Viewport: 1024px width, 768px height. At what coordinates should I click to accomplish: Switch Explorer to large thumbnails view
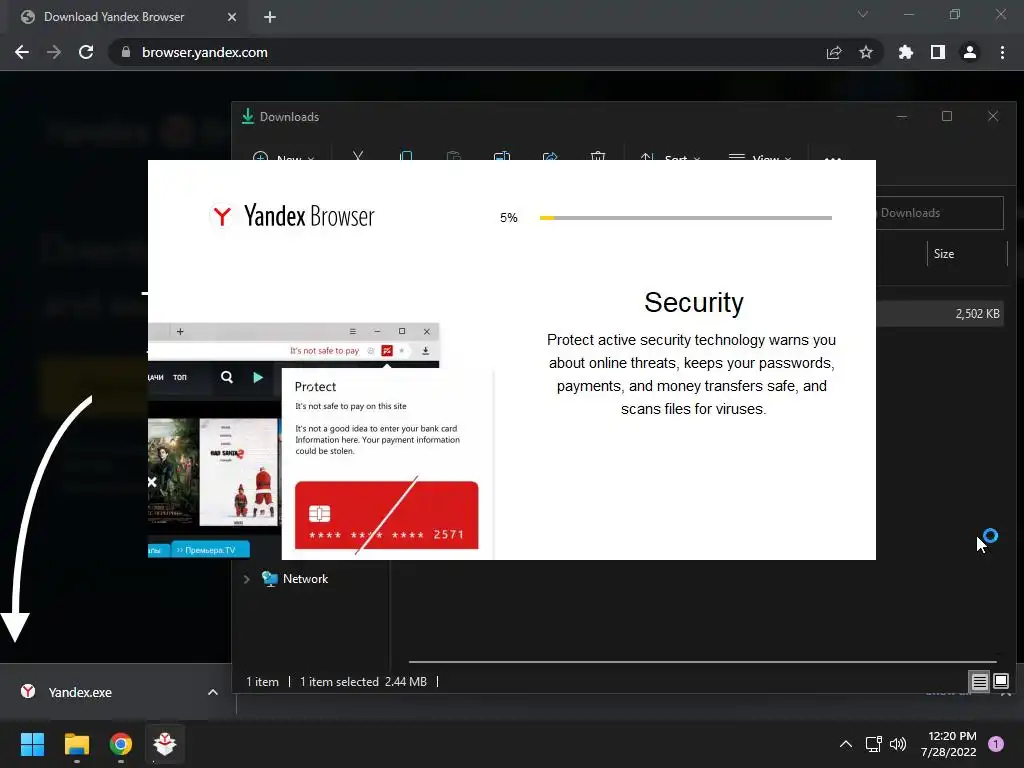click(x=1000, y=682)
